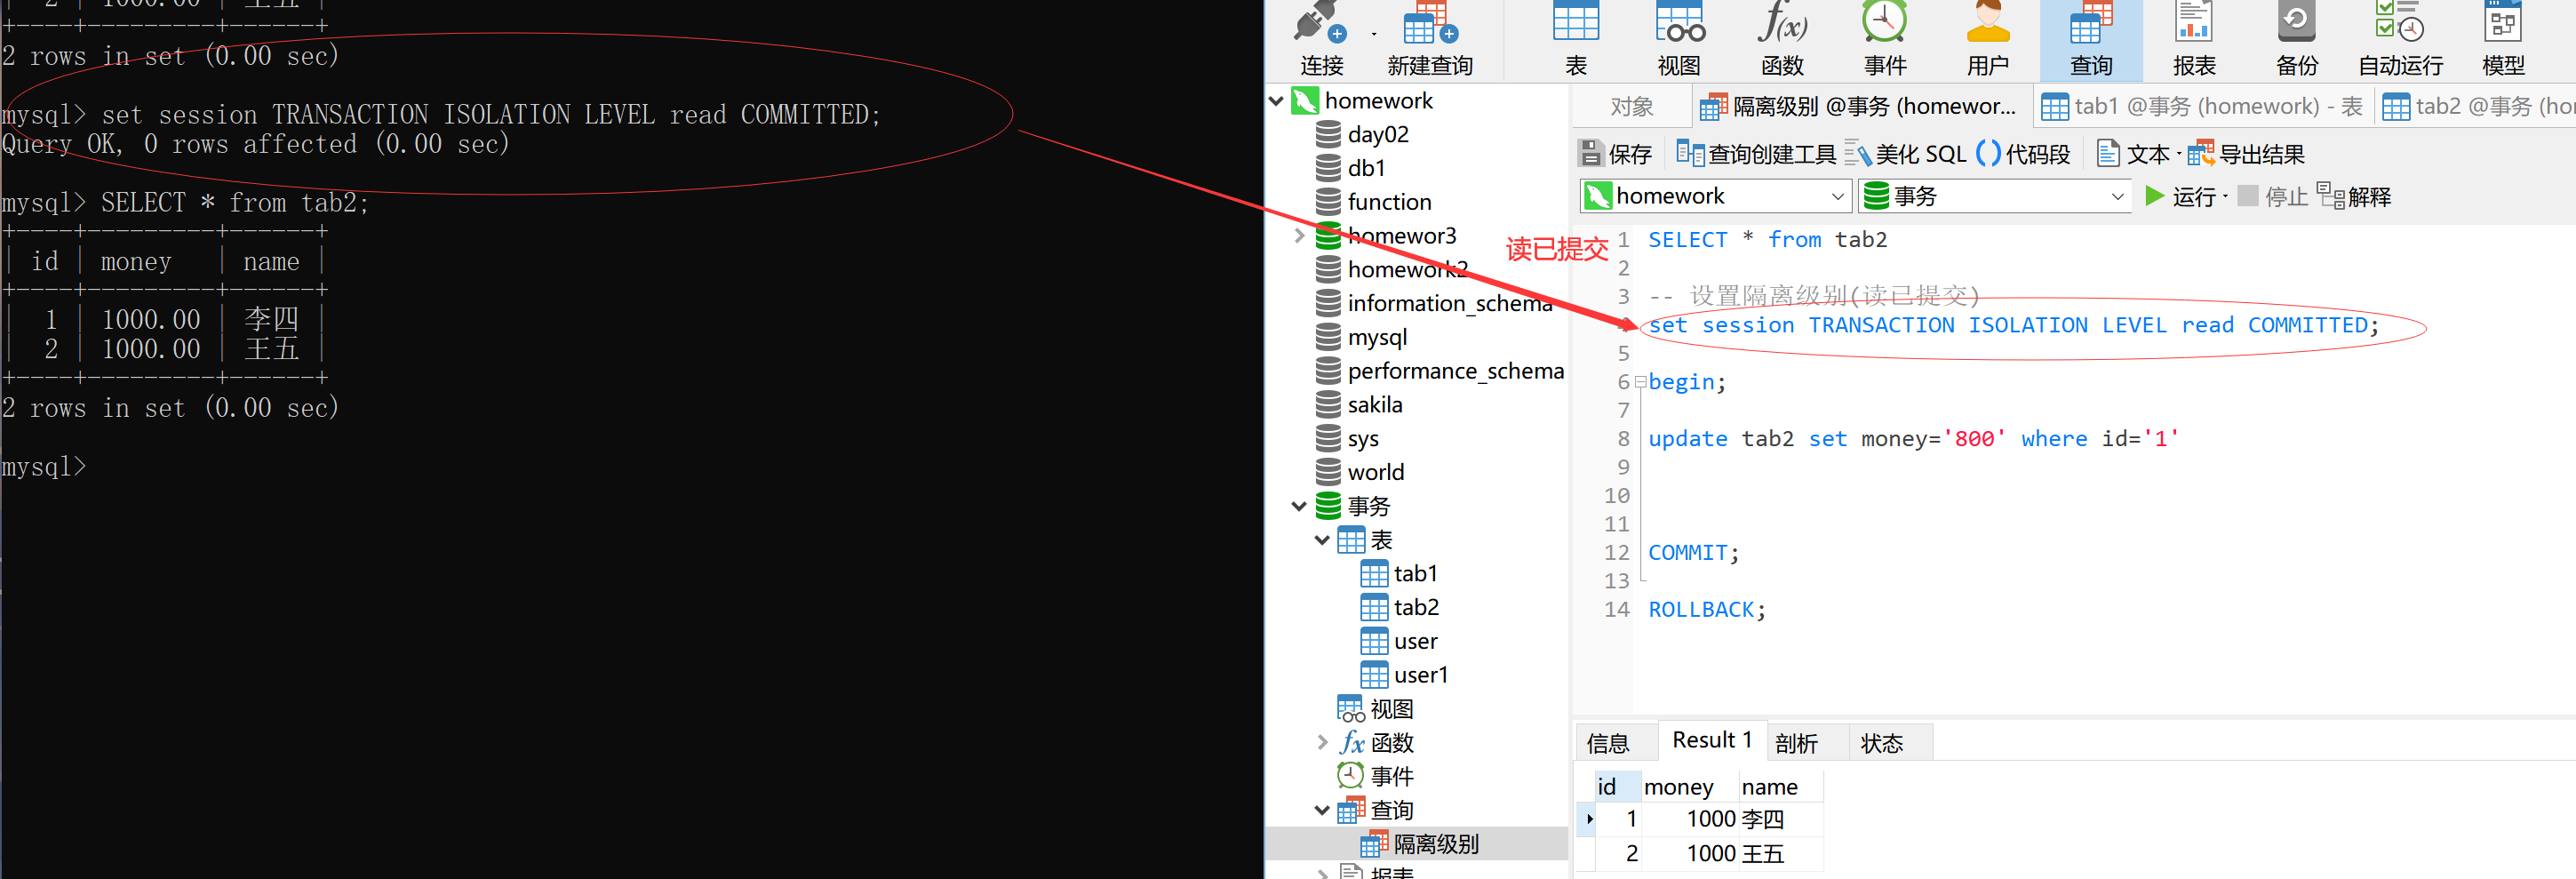Click 美化 SQL beautify button
2576x879 pixels.
(x=1905, y=154)
